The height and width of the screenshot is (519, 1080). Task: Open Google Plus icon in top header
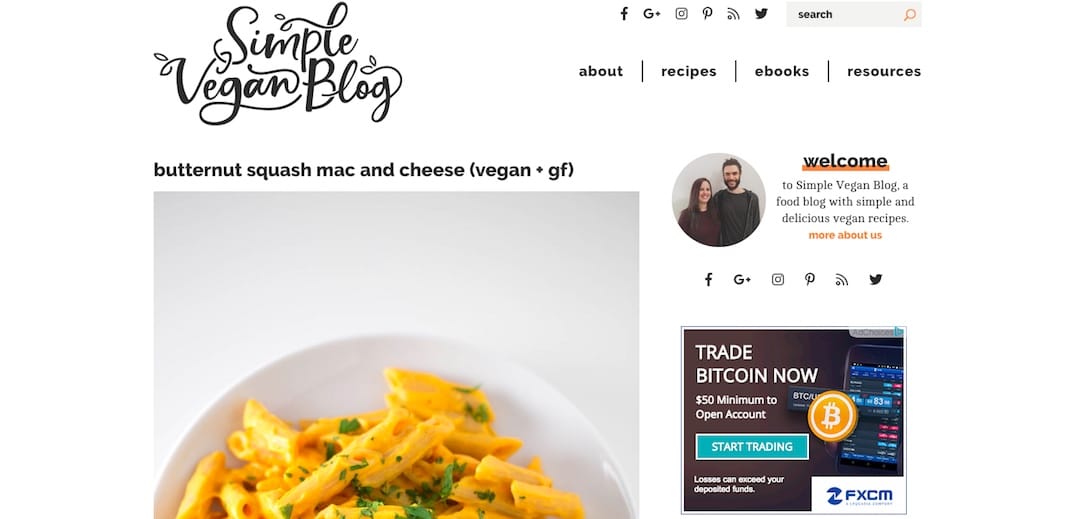pyautogui.click(x=652, y=14)
